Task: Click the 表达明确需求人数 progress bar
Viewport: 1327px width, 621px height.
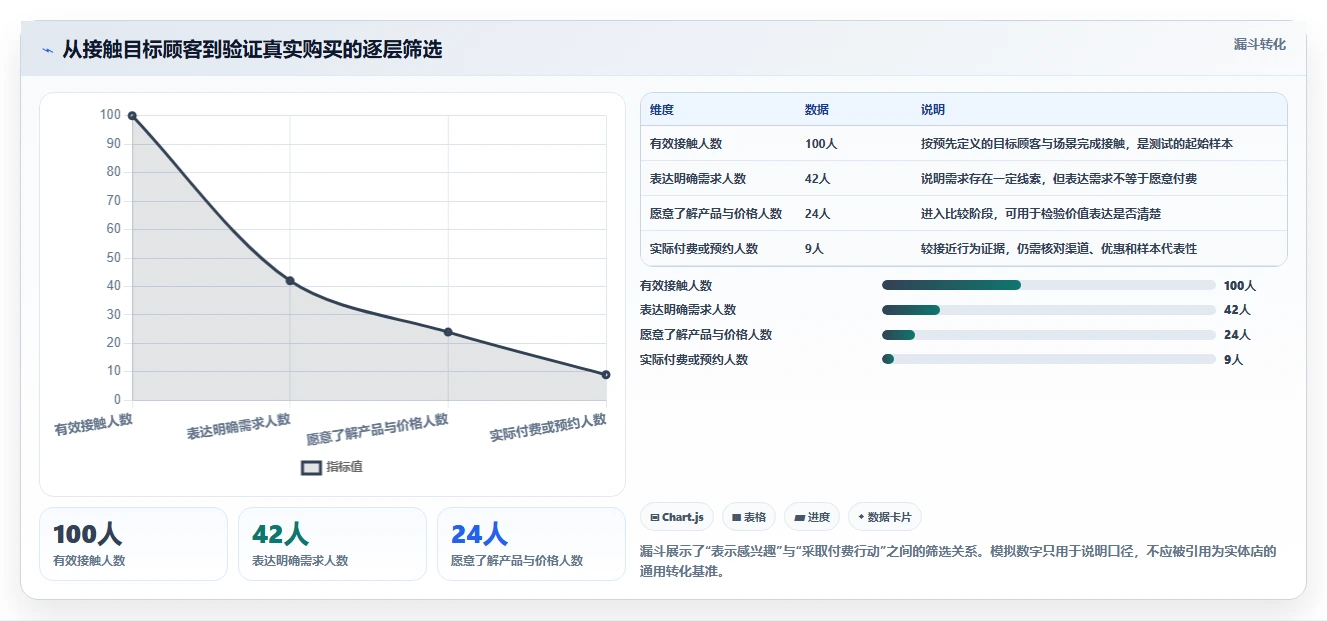Action: (1049, 310)
